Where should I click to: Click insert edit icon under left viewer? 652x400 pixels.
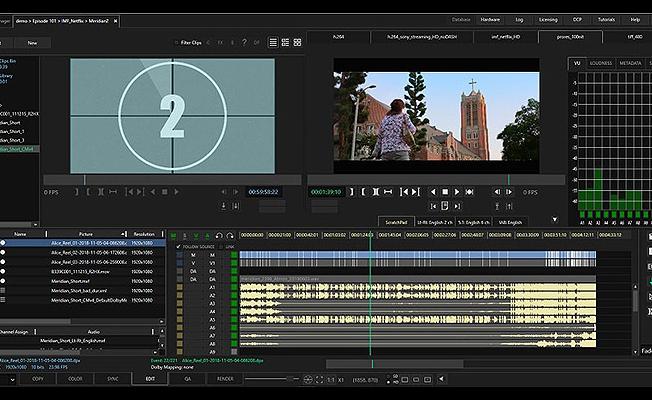click(224, 206)
